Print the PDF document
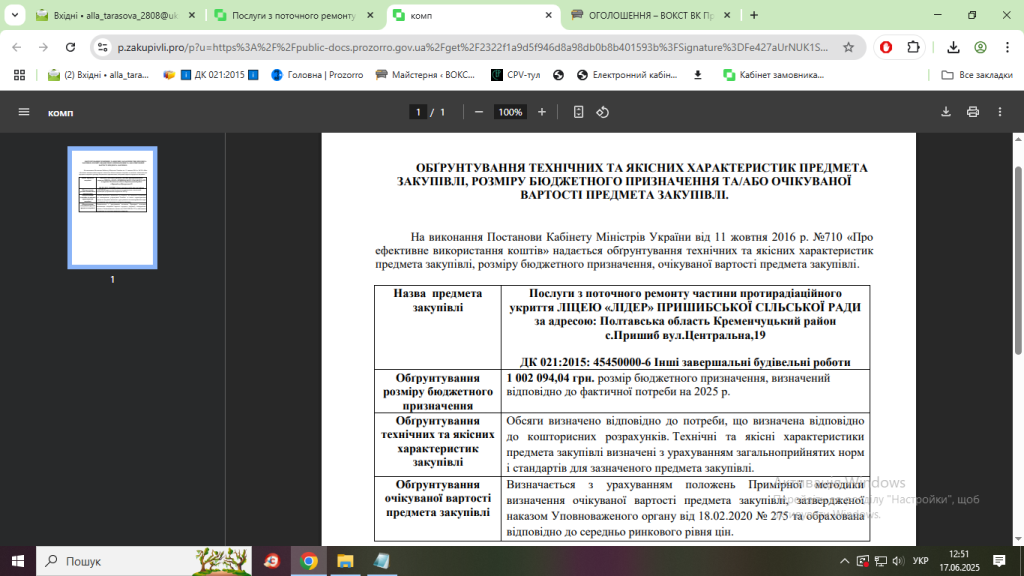Image resolution: width=1024 pixels, height=576 pixels. (973, 112)
